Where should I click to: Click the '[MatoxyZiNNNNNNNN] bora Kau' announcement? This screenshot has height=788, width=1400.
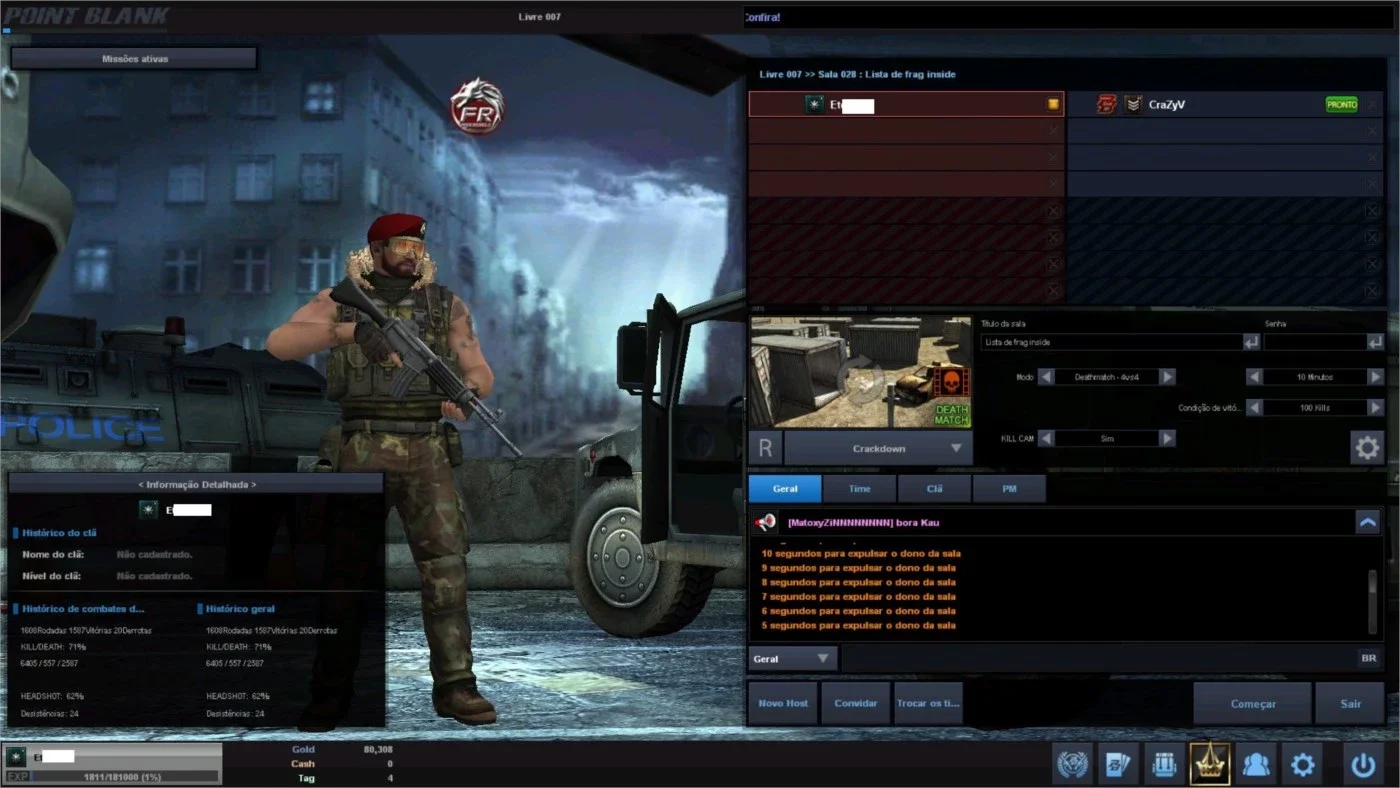(863, 522)
